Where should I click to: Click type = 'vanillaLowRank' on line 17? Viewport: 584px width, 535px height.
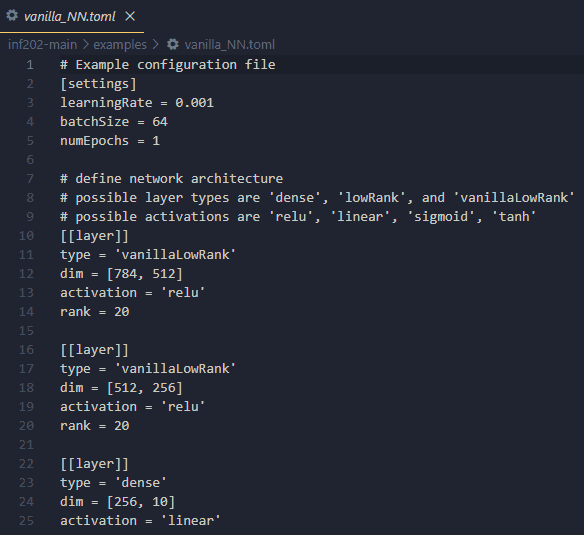tap(148, 369)
